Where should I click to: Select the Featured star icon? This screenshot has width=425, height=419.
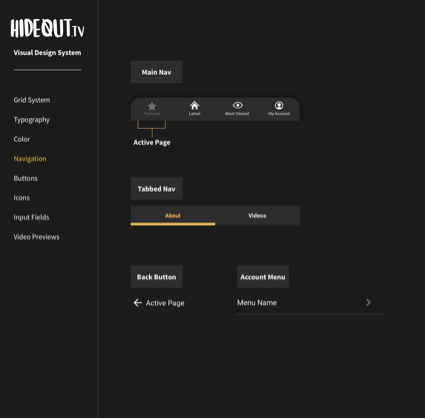click(x=152, y=106)
